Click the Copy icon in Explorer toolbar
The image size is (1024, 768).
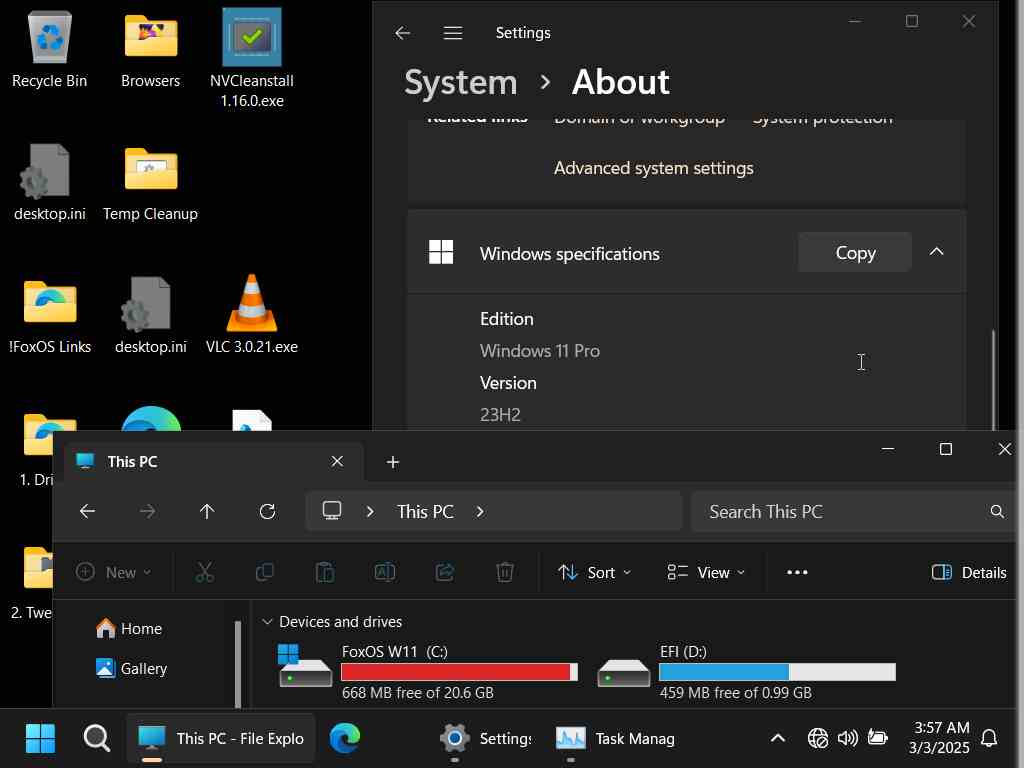coord(264,572)
